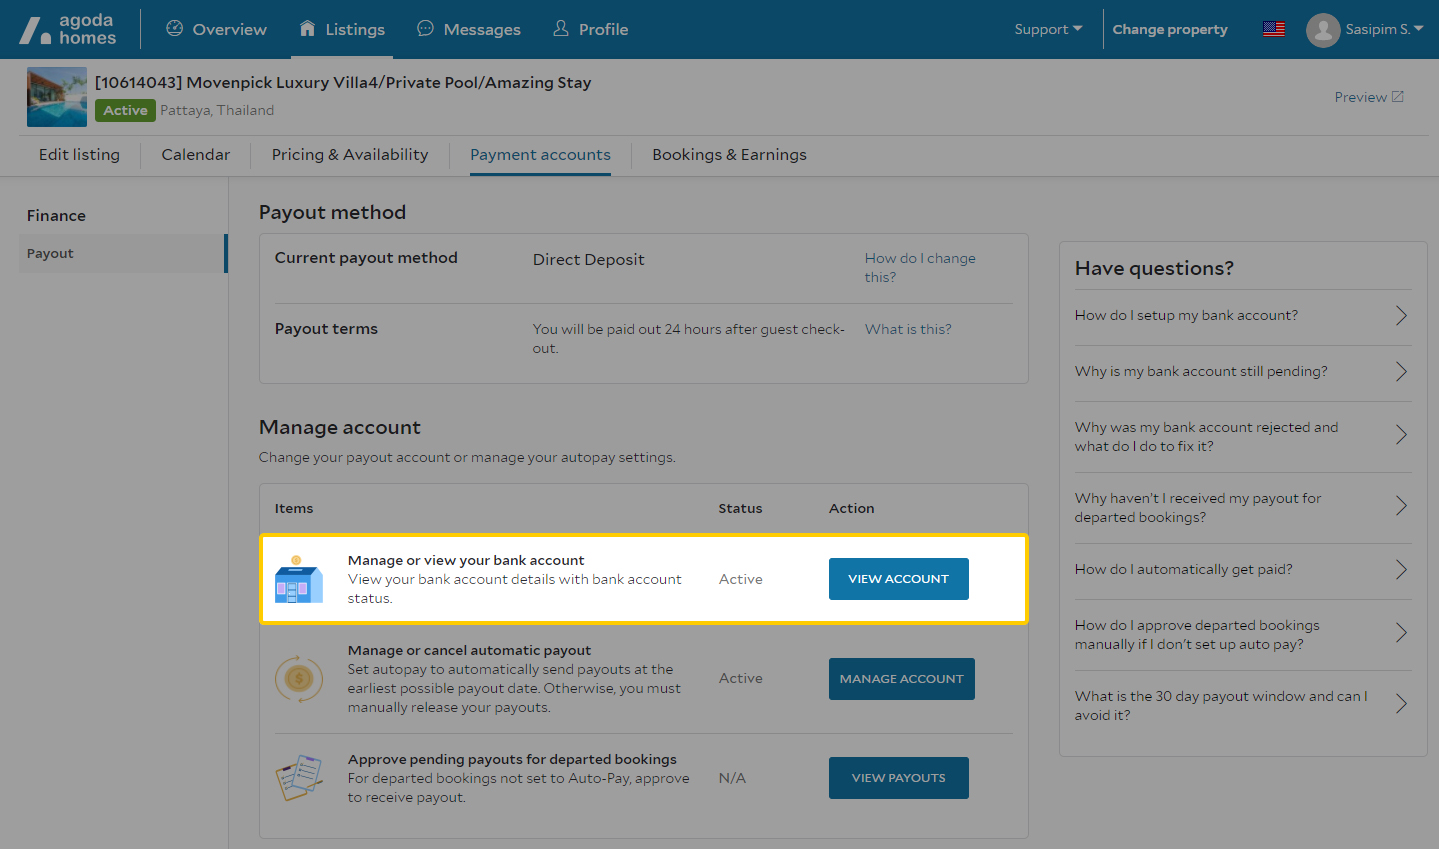Click the automatic payout coin icon
1439x849 pixels.
298,679
